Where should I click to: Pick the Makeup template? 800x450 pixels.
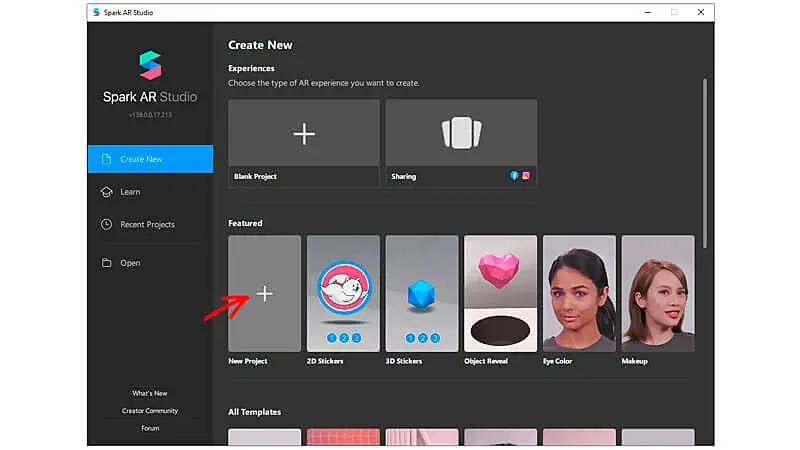pyautogui.click(x=657, y=293)
